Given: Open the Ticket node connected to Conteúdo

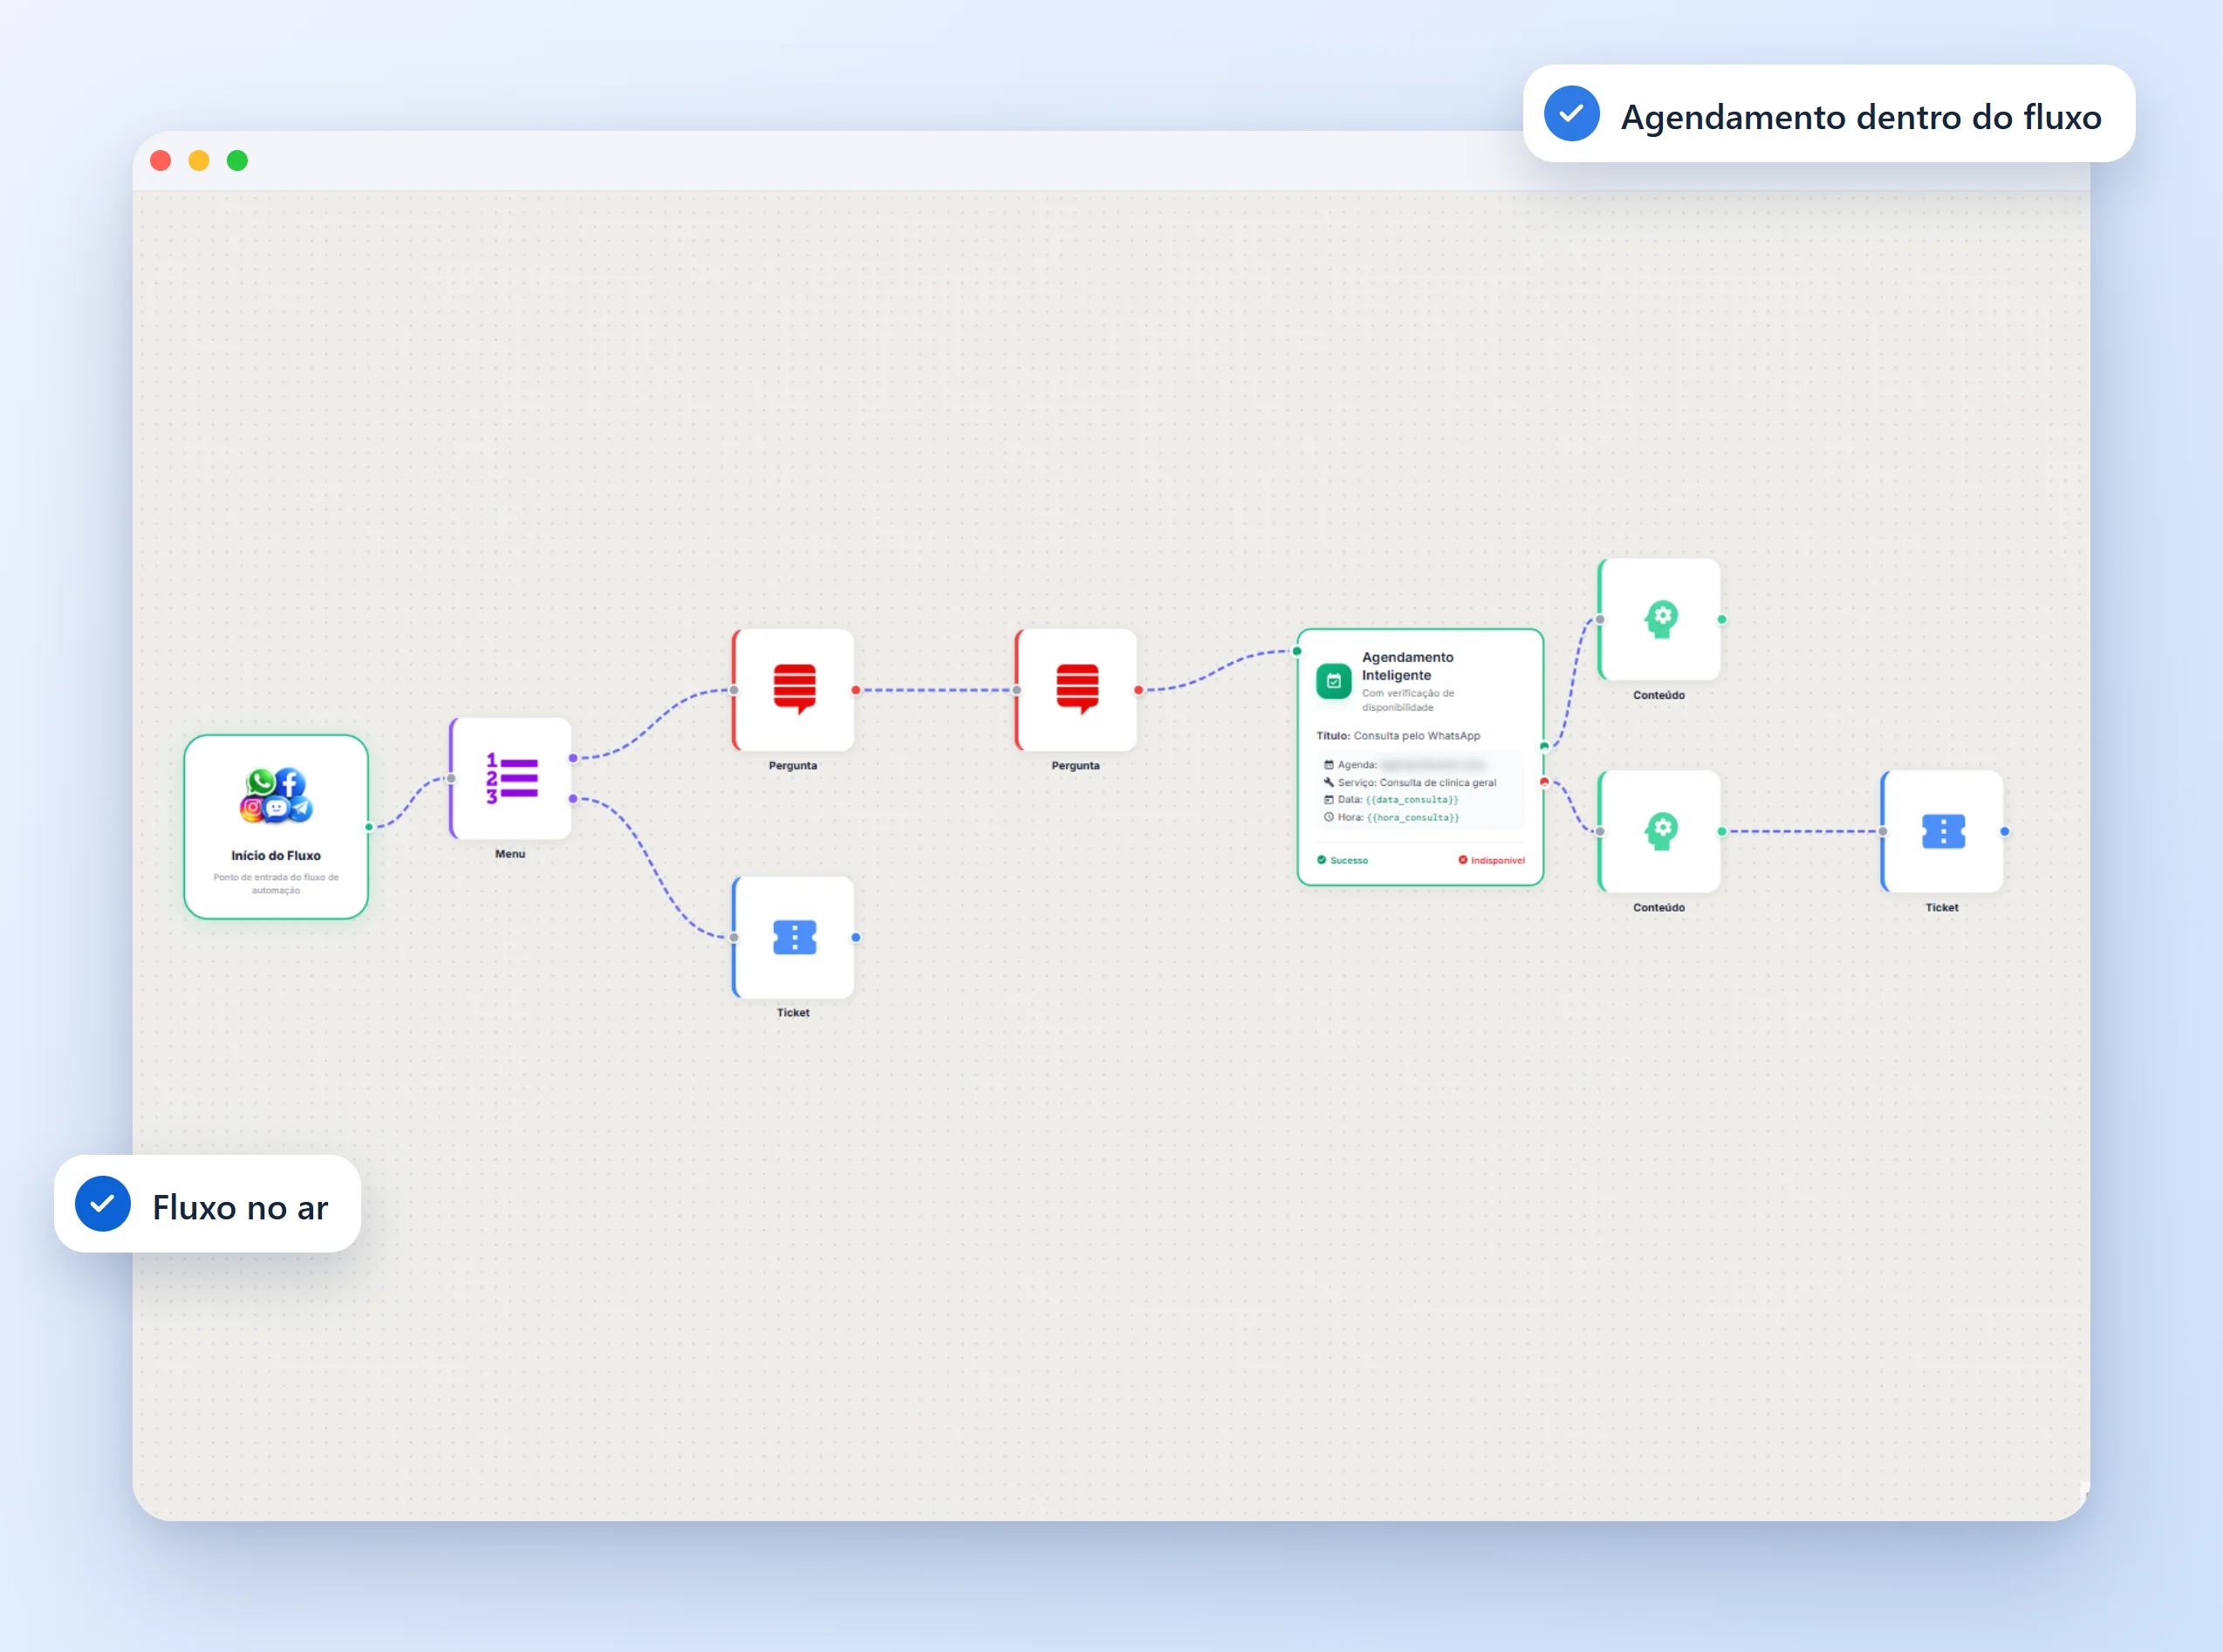Looking at the screenshot, I should (1942, 831).
